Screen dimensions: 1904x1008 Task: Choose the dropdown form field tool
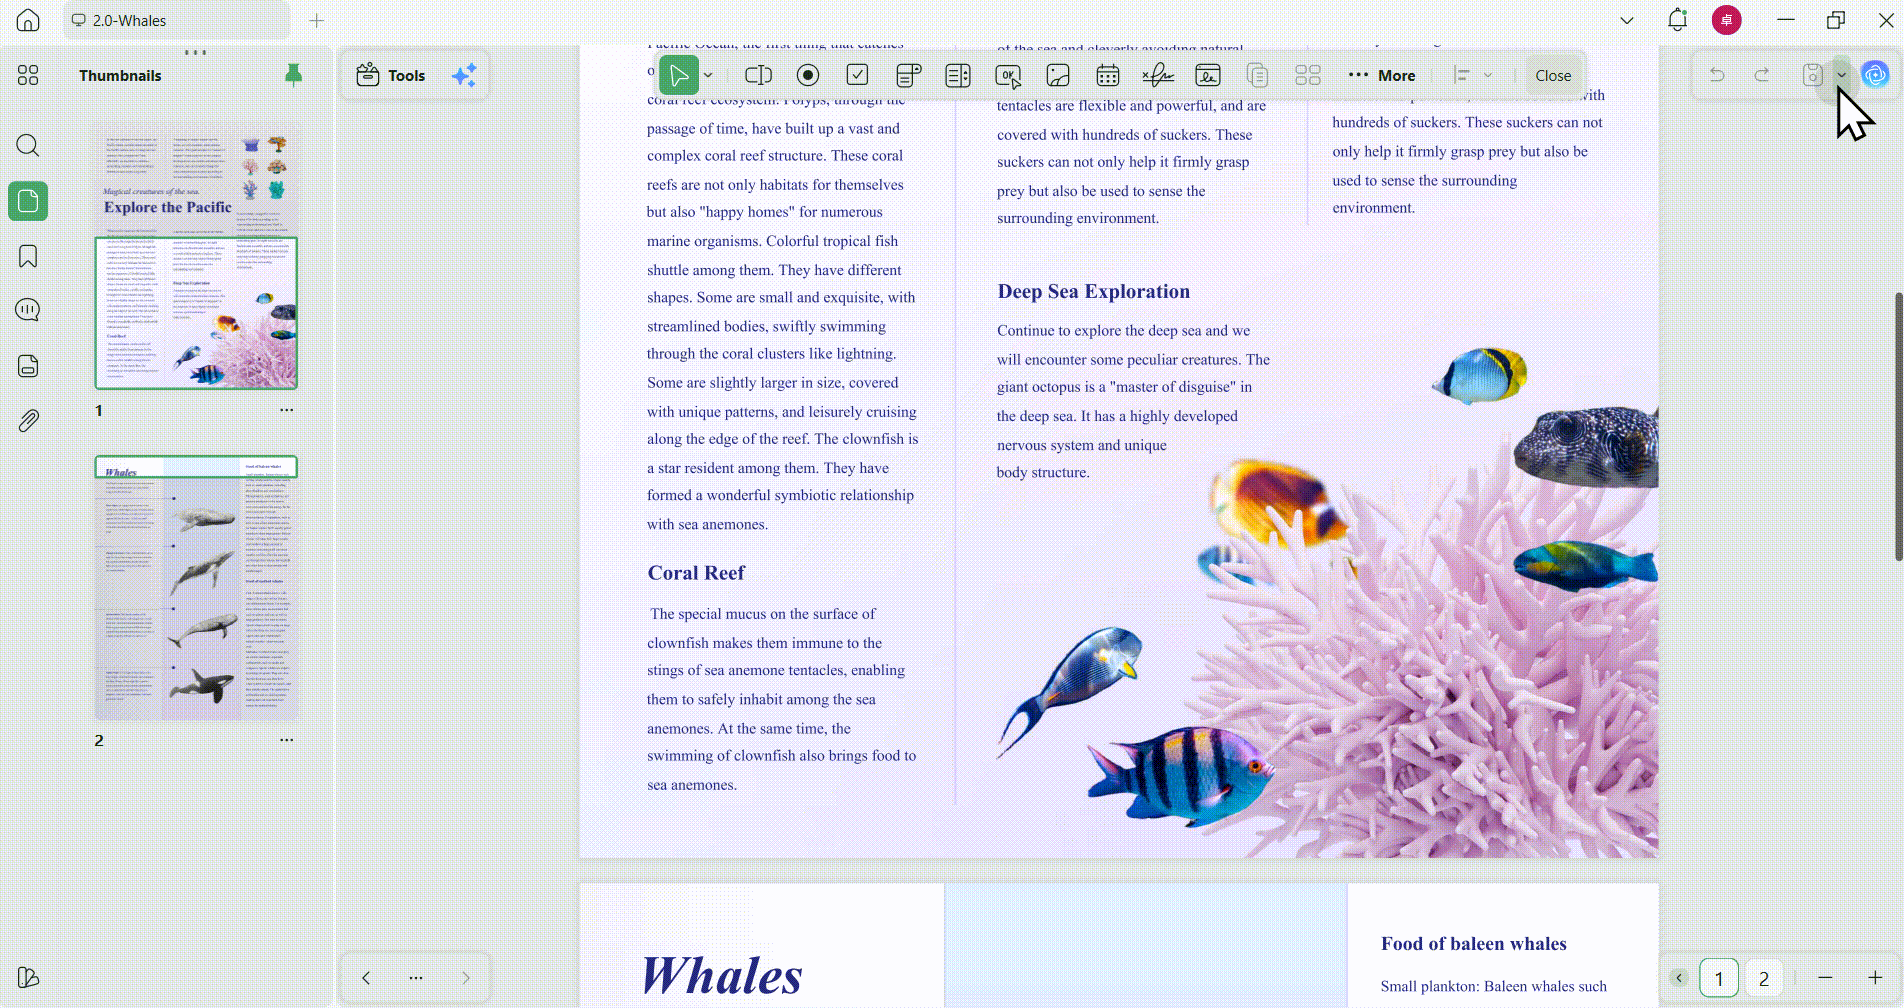point(908,75)
